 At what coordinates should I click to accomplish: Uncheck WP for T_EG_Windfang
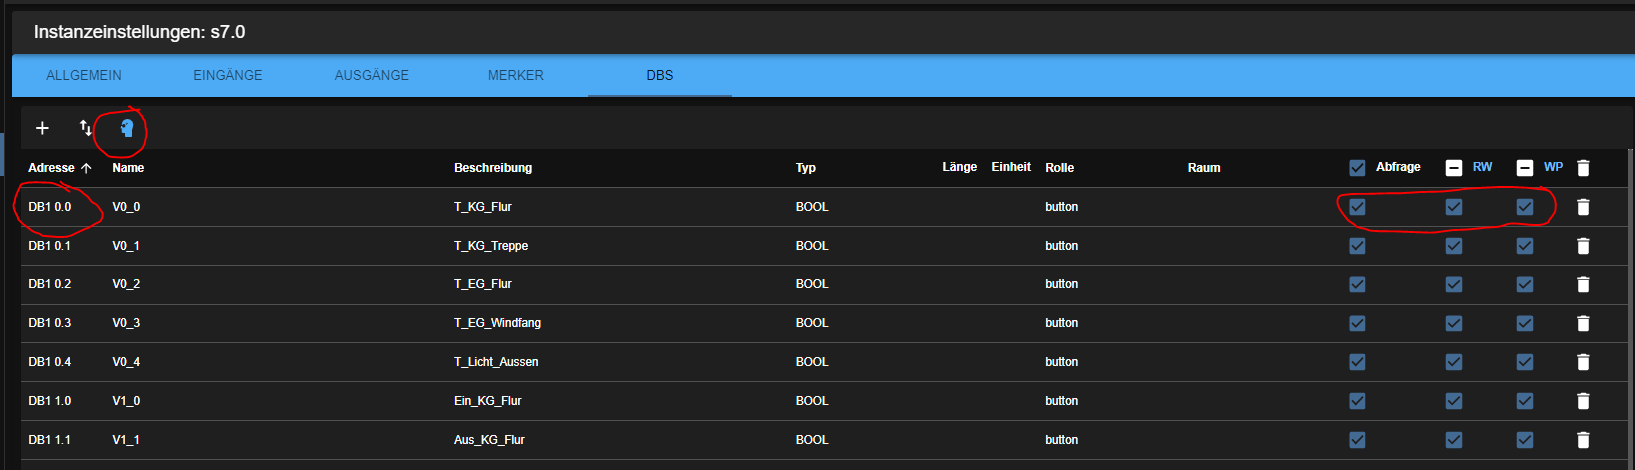click(x=1525, y=323)
